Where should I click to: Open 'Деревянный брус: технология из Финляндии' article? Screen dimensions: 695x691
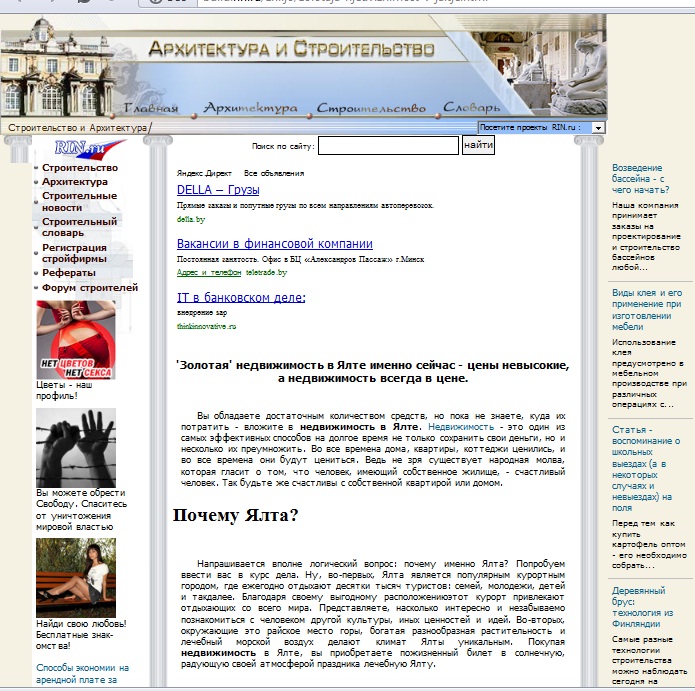tap(643, 607)
